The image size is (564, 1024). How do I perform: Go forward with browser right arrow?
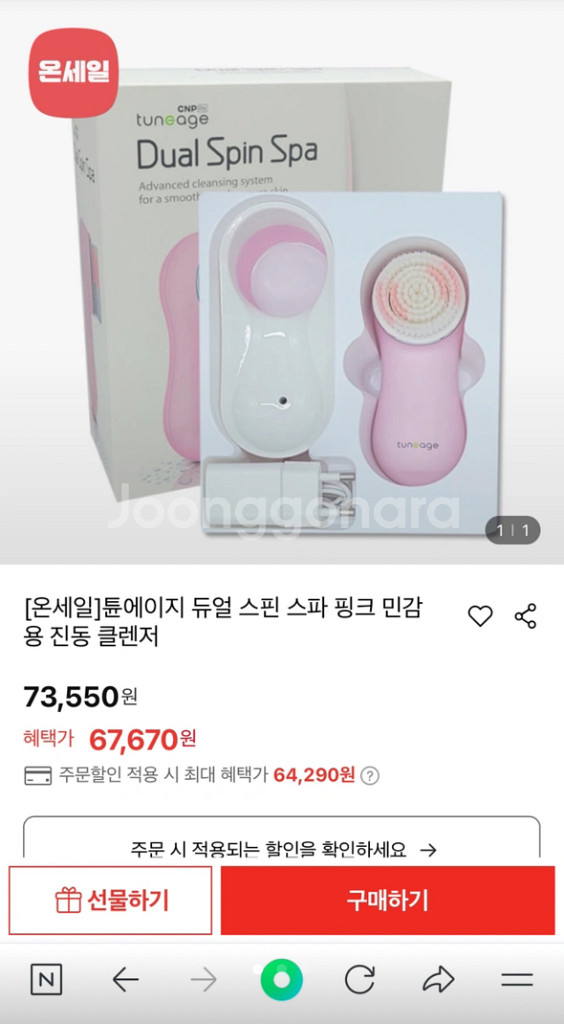[x=204, y=979]
